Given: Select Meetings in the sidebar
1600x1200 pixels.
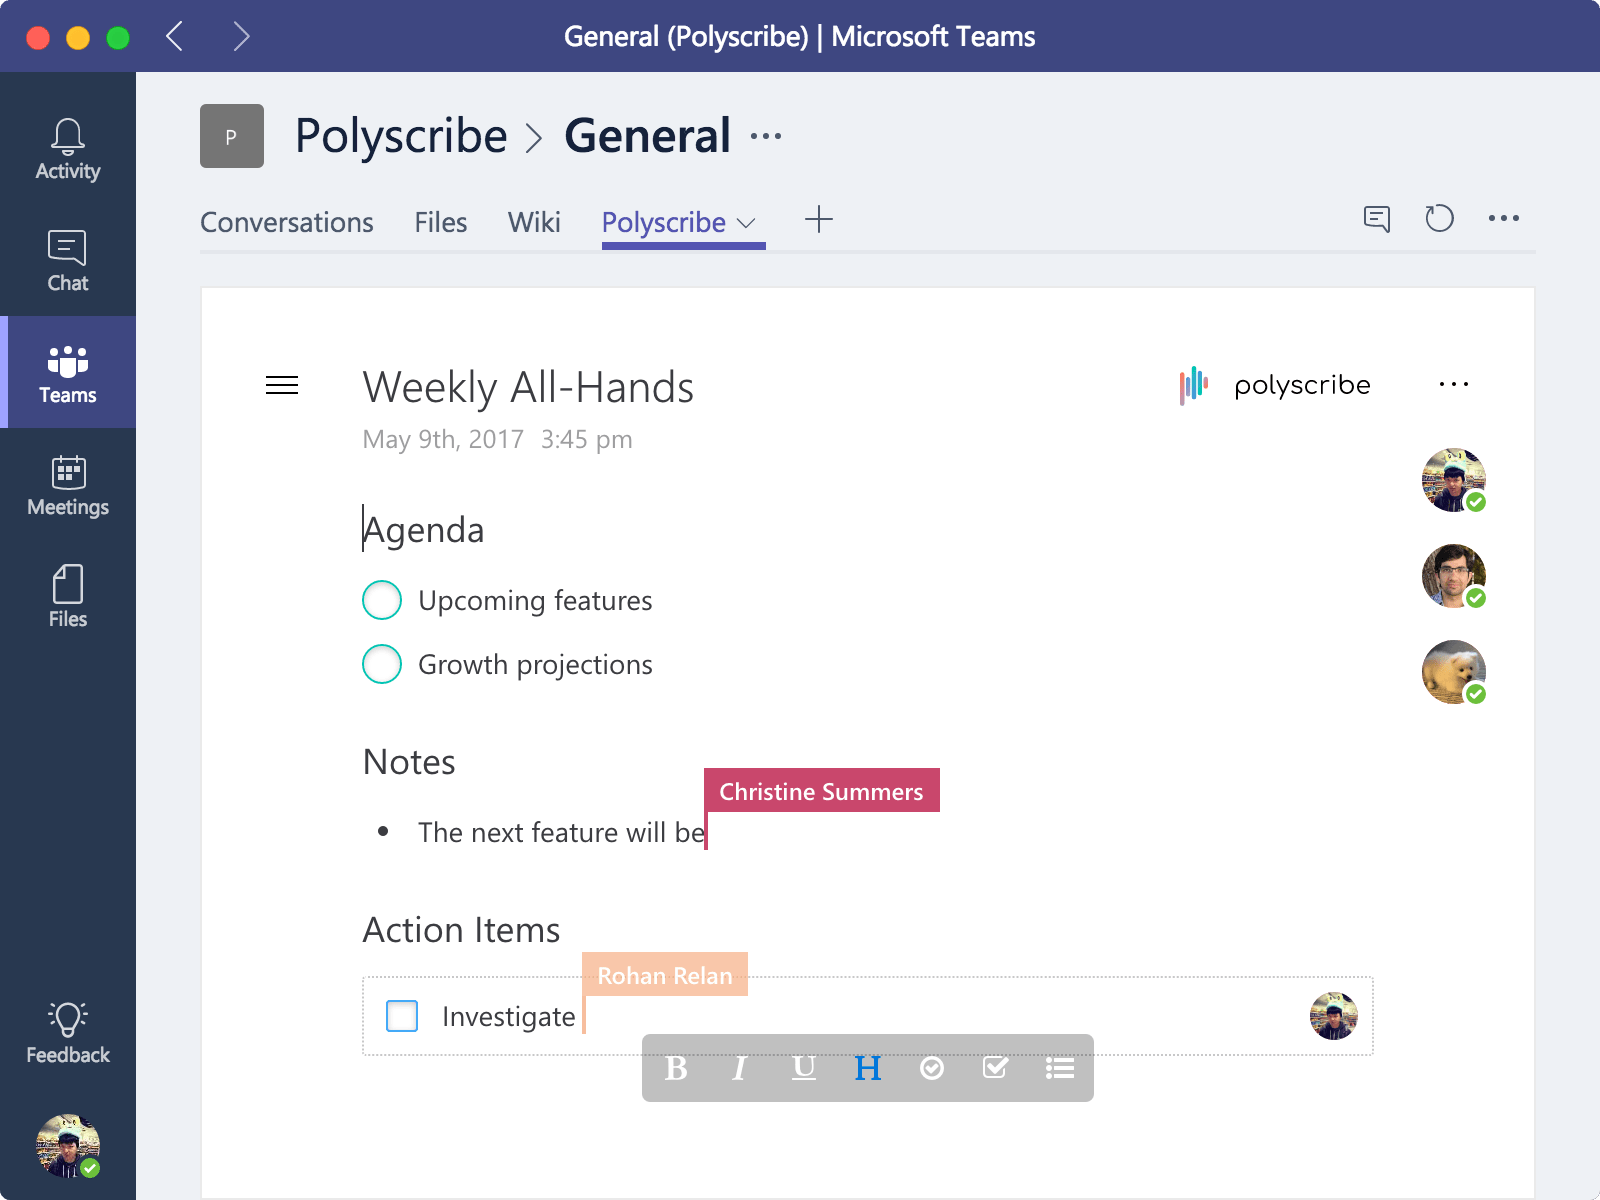Looking at the screenshot, I should (67, 484).
